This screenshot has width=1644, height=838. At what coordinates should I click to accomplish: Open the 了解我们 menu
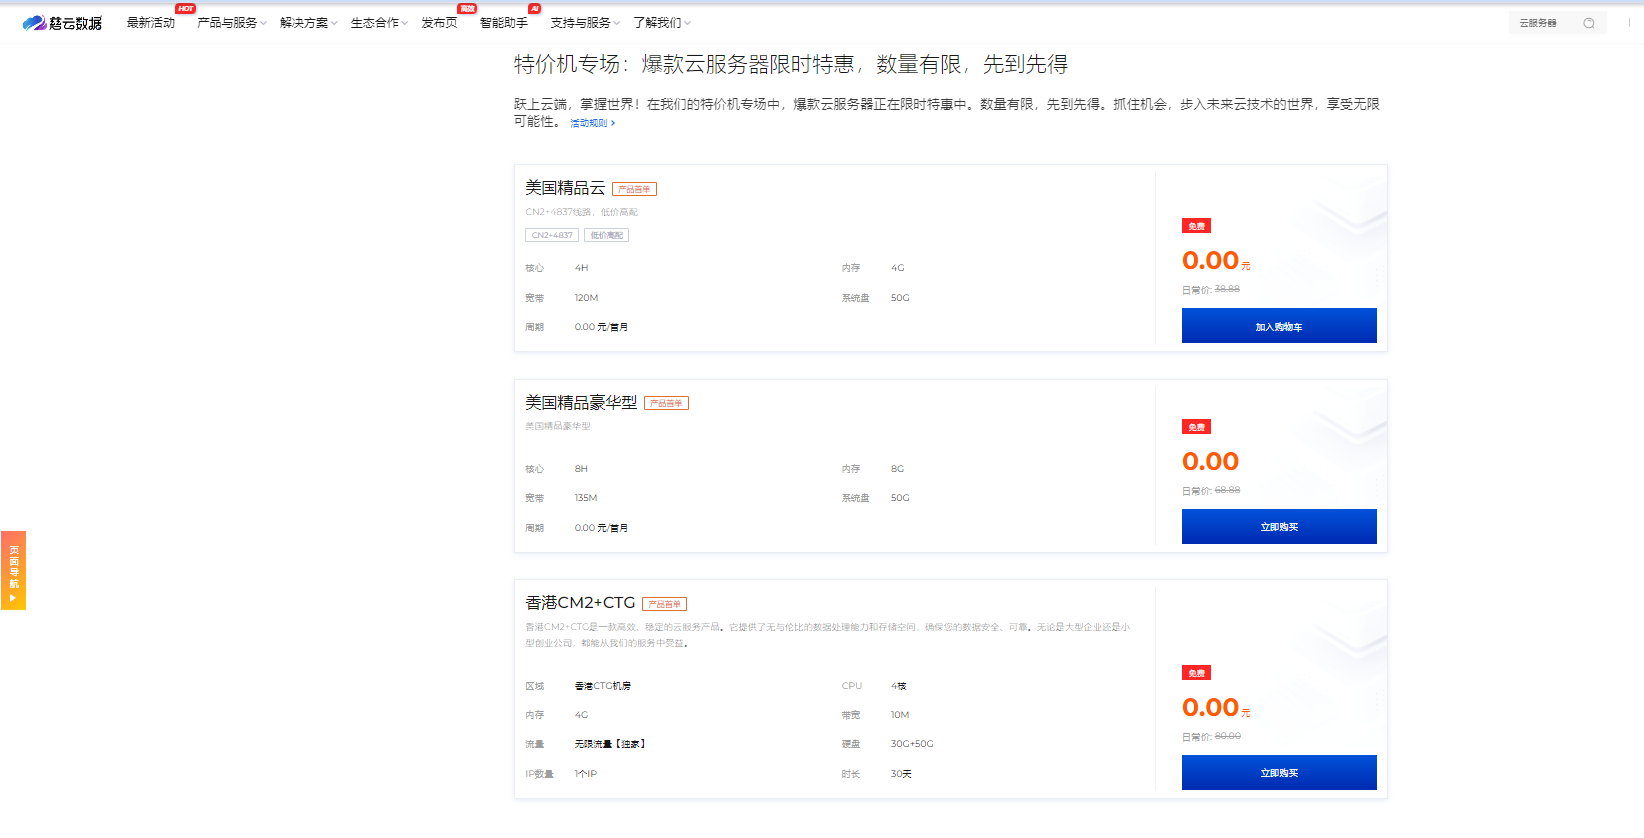coord(661,23)
